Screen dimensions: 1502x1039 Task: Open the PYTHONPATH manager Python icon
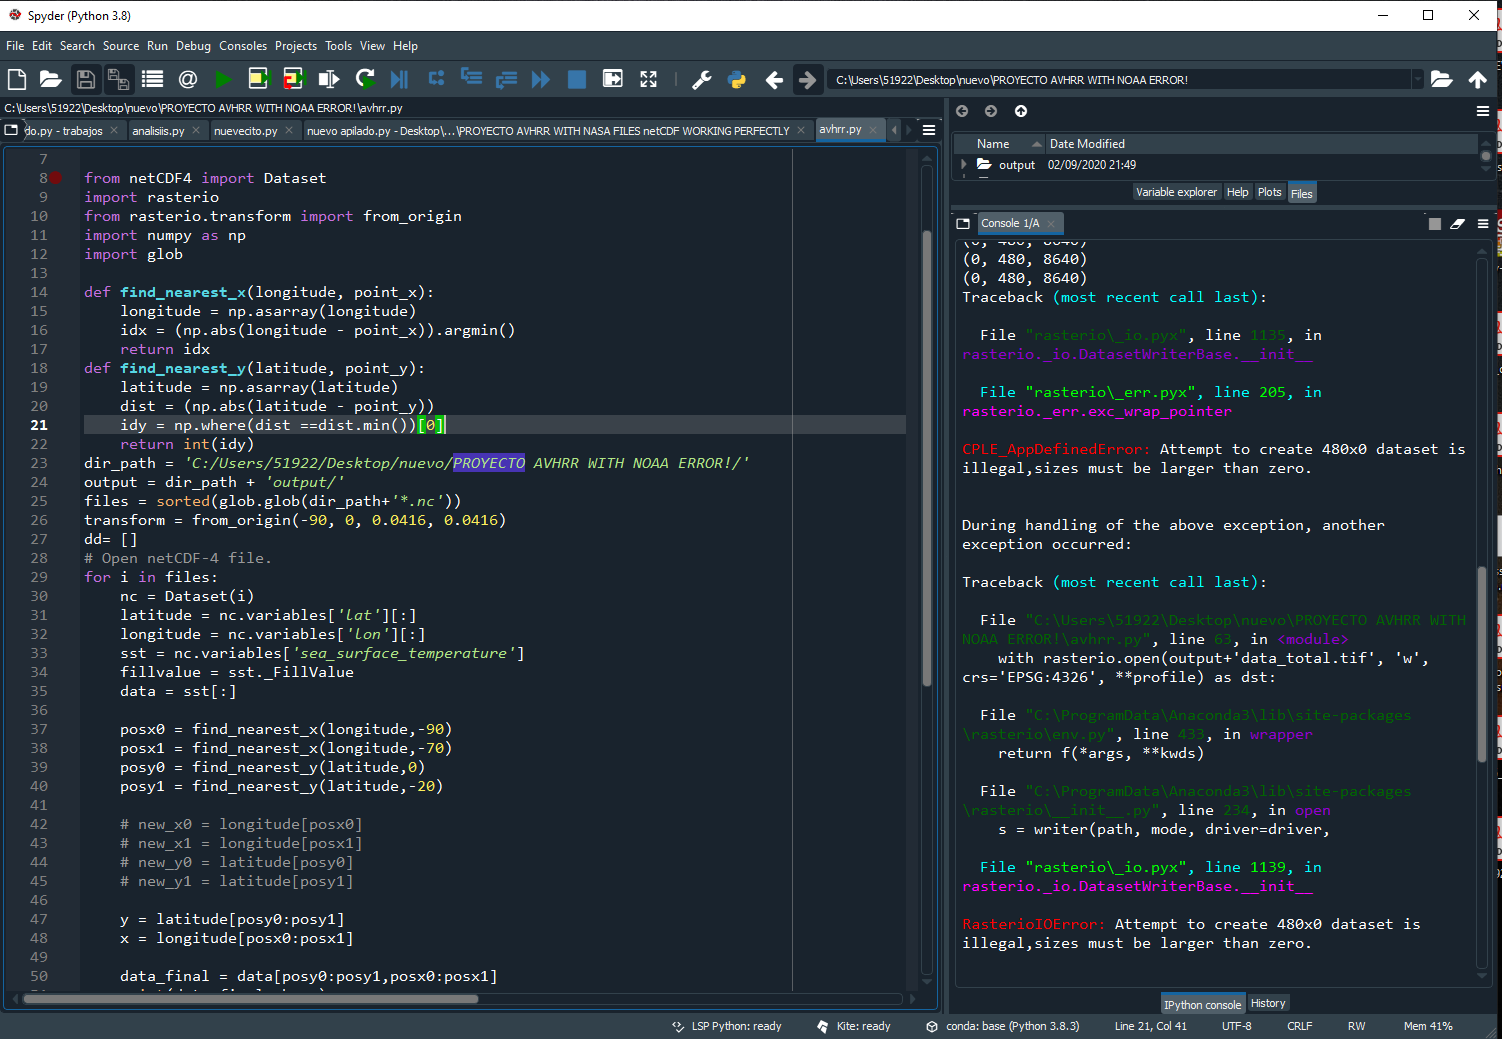(x=737, y=79)
